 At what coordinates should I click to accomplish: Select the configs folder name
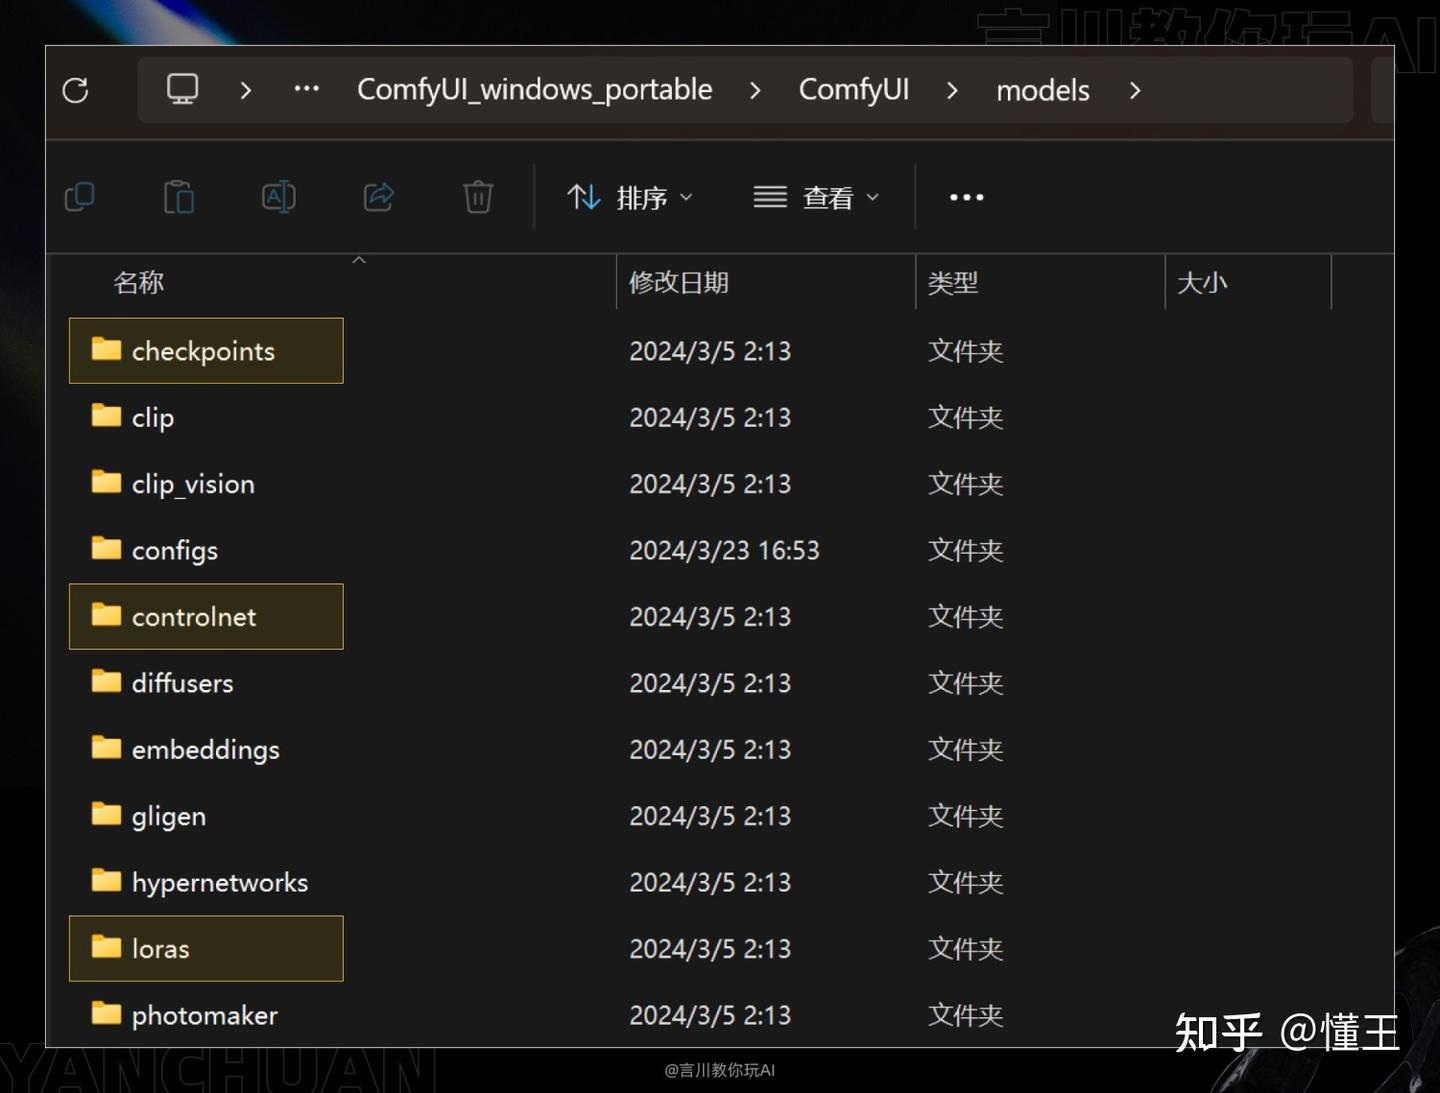175,551
